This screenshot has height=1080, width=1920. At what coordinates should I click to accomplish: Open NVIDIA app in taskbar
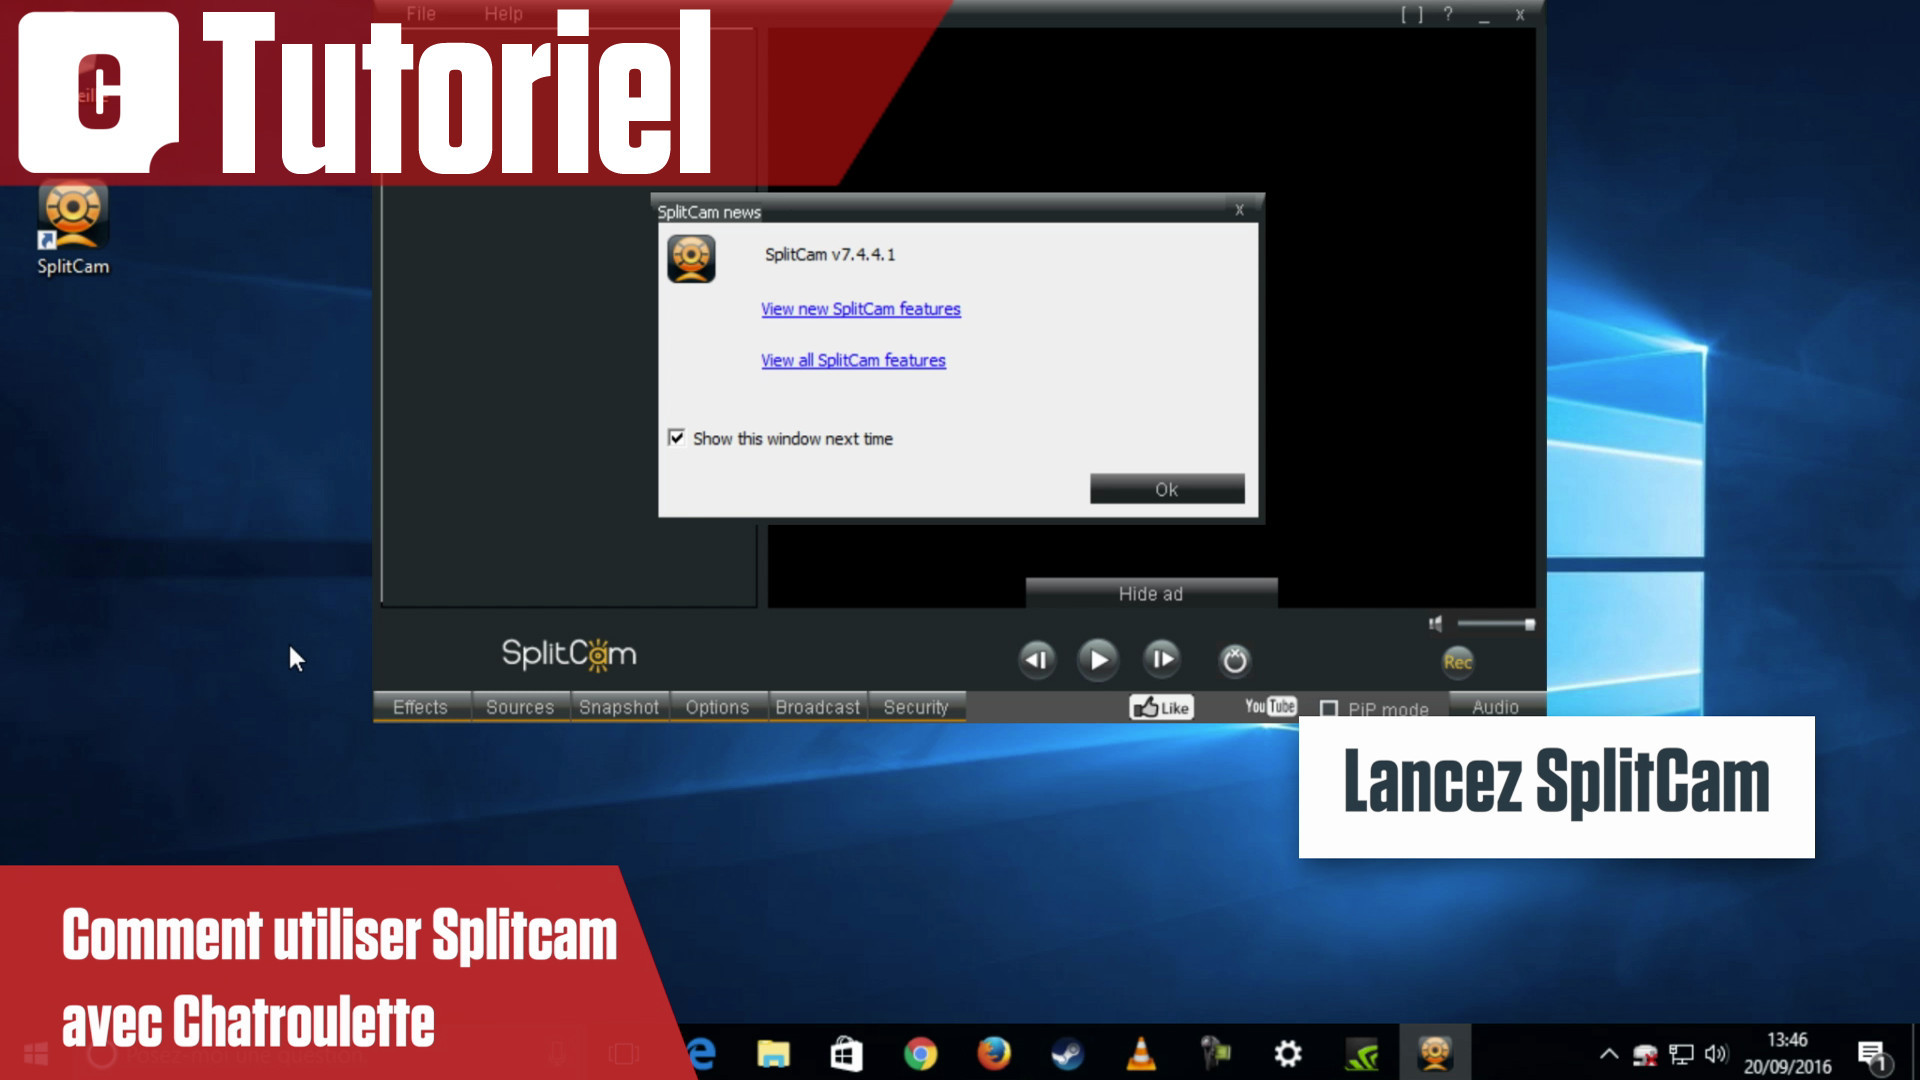(x=1362, y=1055)
